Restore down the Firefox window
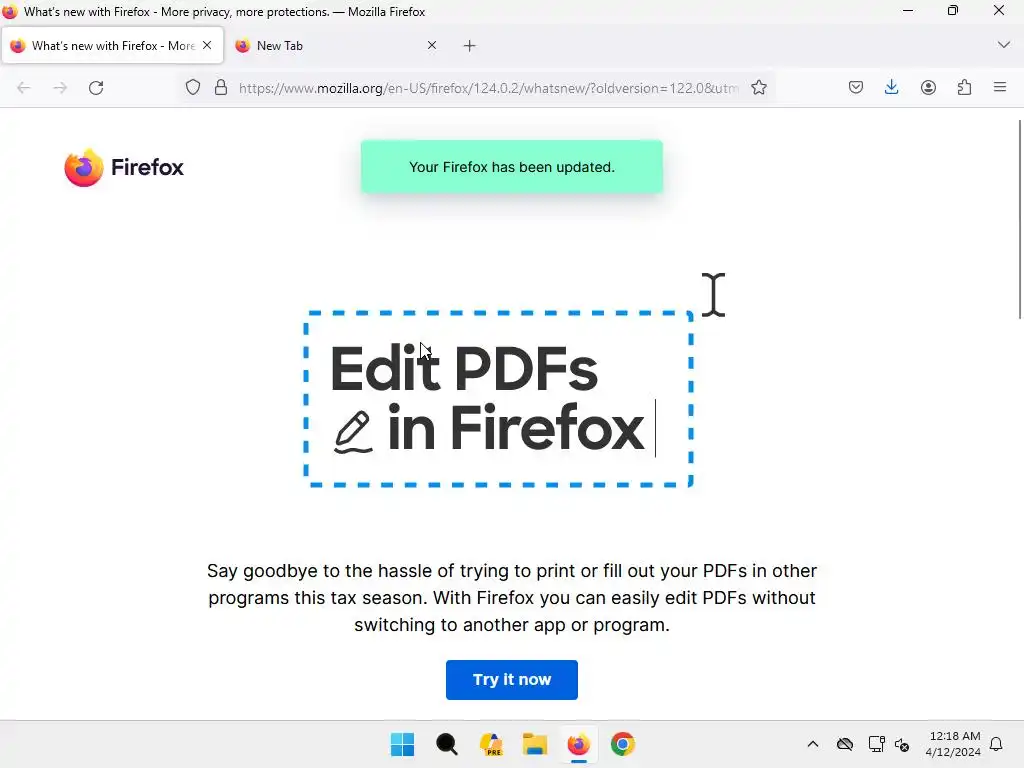Viewport: 1024px width, 768px height. coord(953,11)
